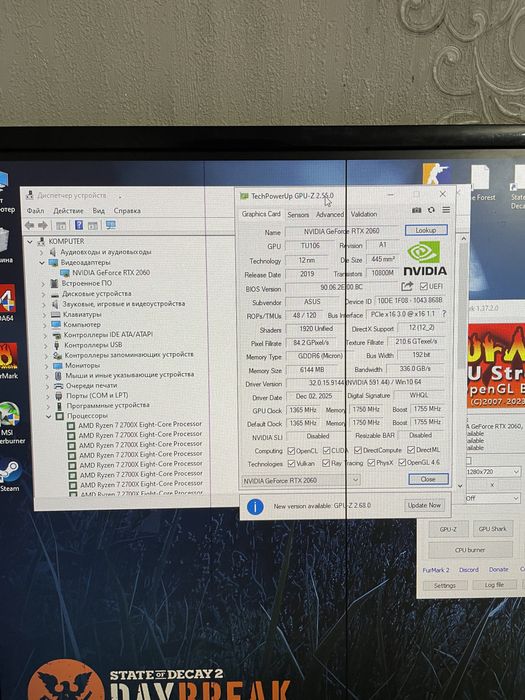Viewport: 525px width, 700px height.
Task: Toggle the OpenCL checkbox
Action: pyautogui.click(x=291, y=450)
